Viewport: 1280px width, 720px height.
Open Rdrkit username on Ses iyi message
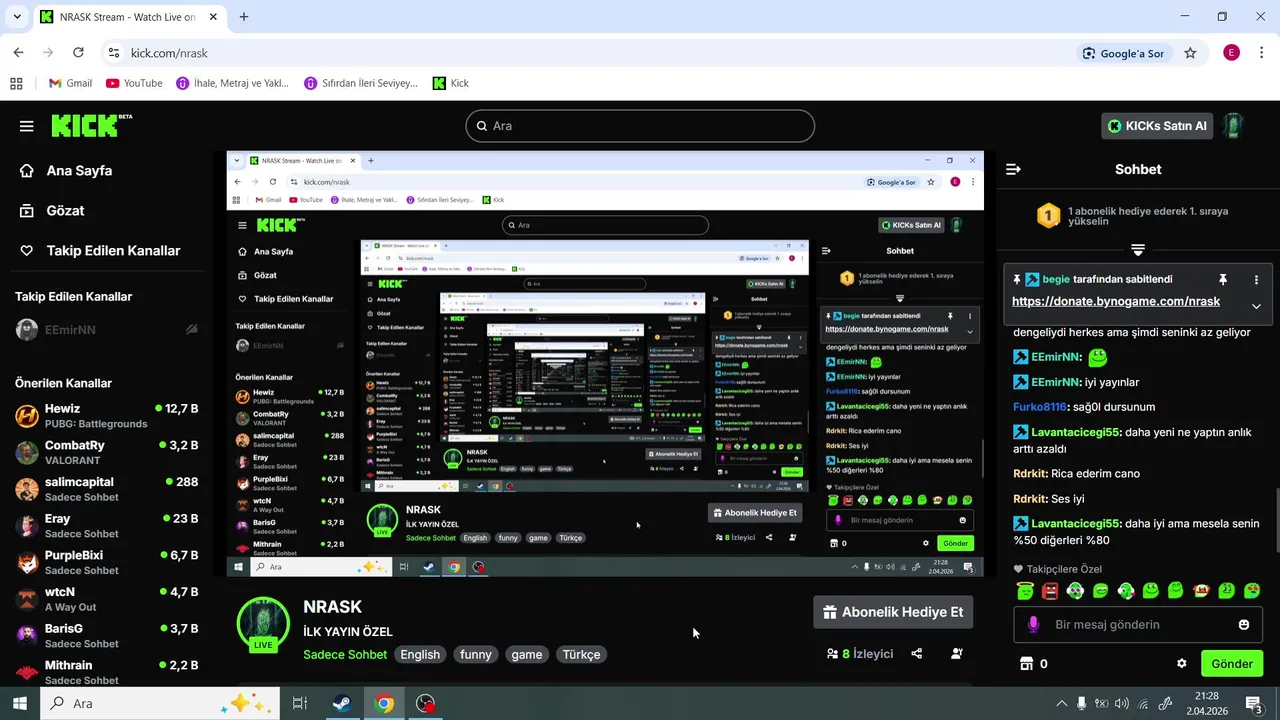1029,499
